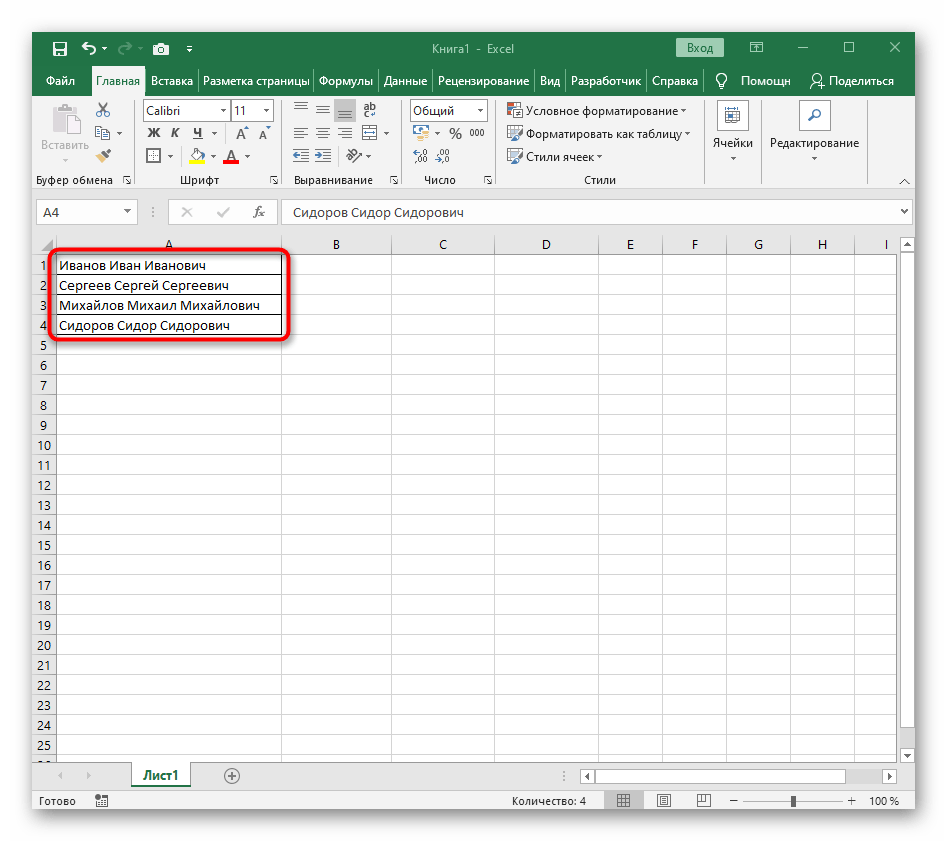
Task: Click the Вход sign-in button
Action: click(700, 48)
